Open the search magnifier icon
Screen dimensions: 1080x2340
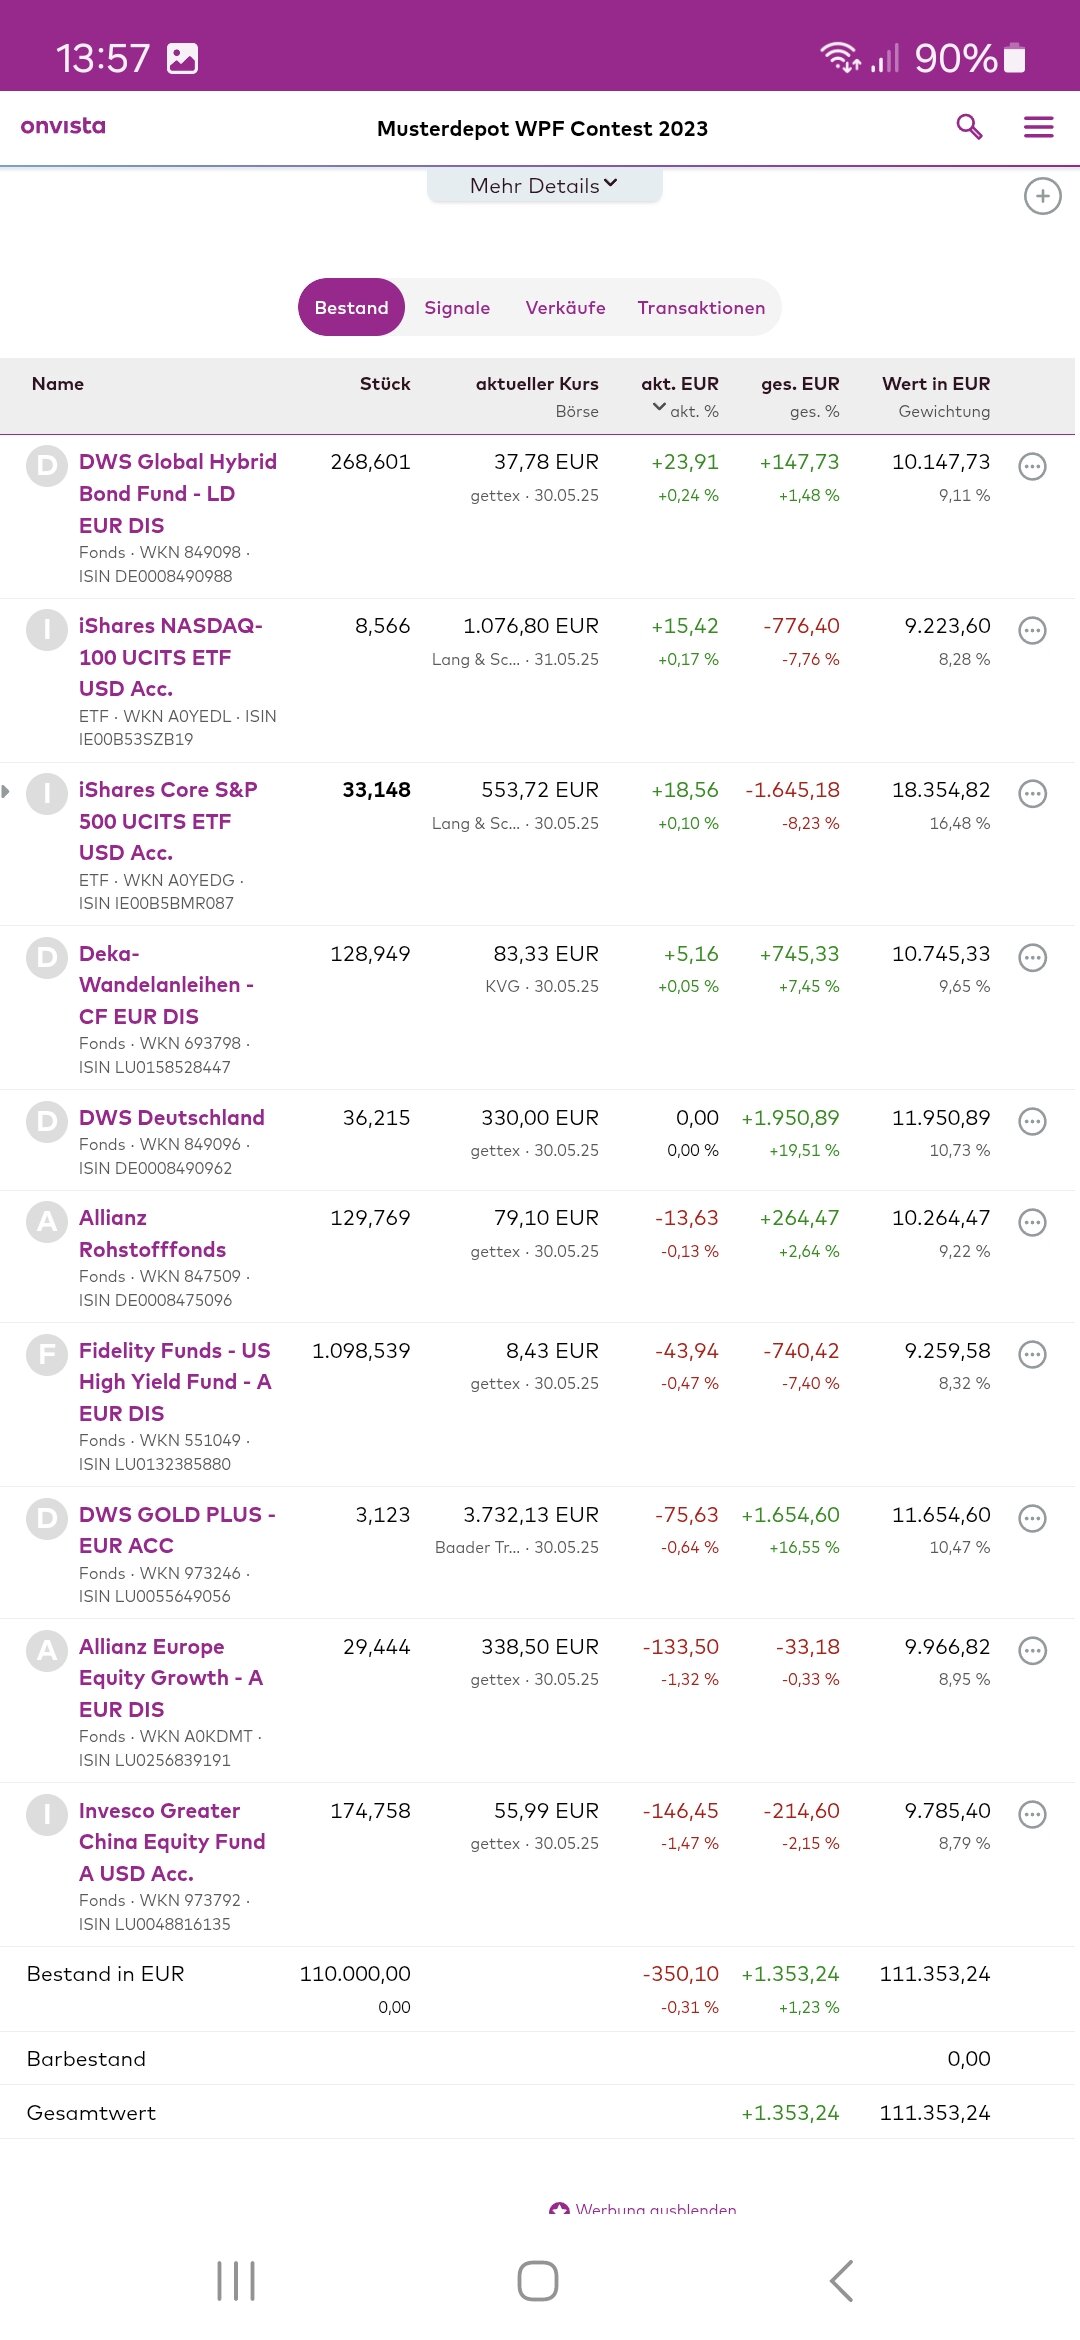point(969,127)
